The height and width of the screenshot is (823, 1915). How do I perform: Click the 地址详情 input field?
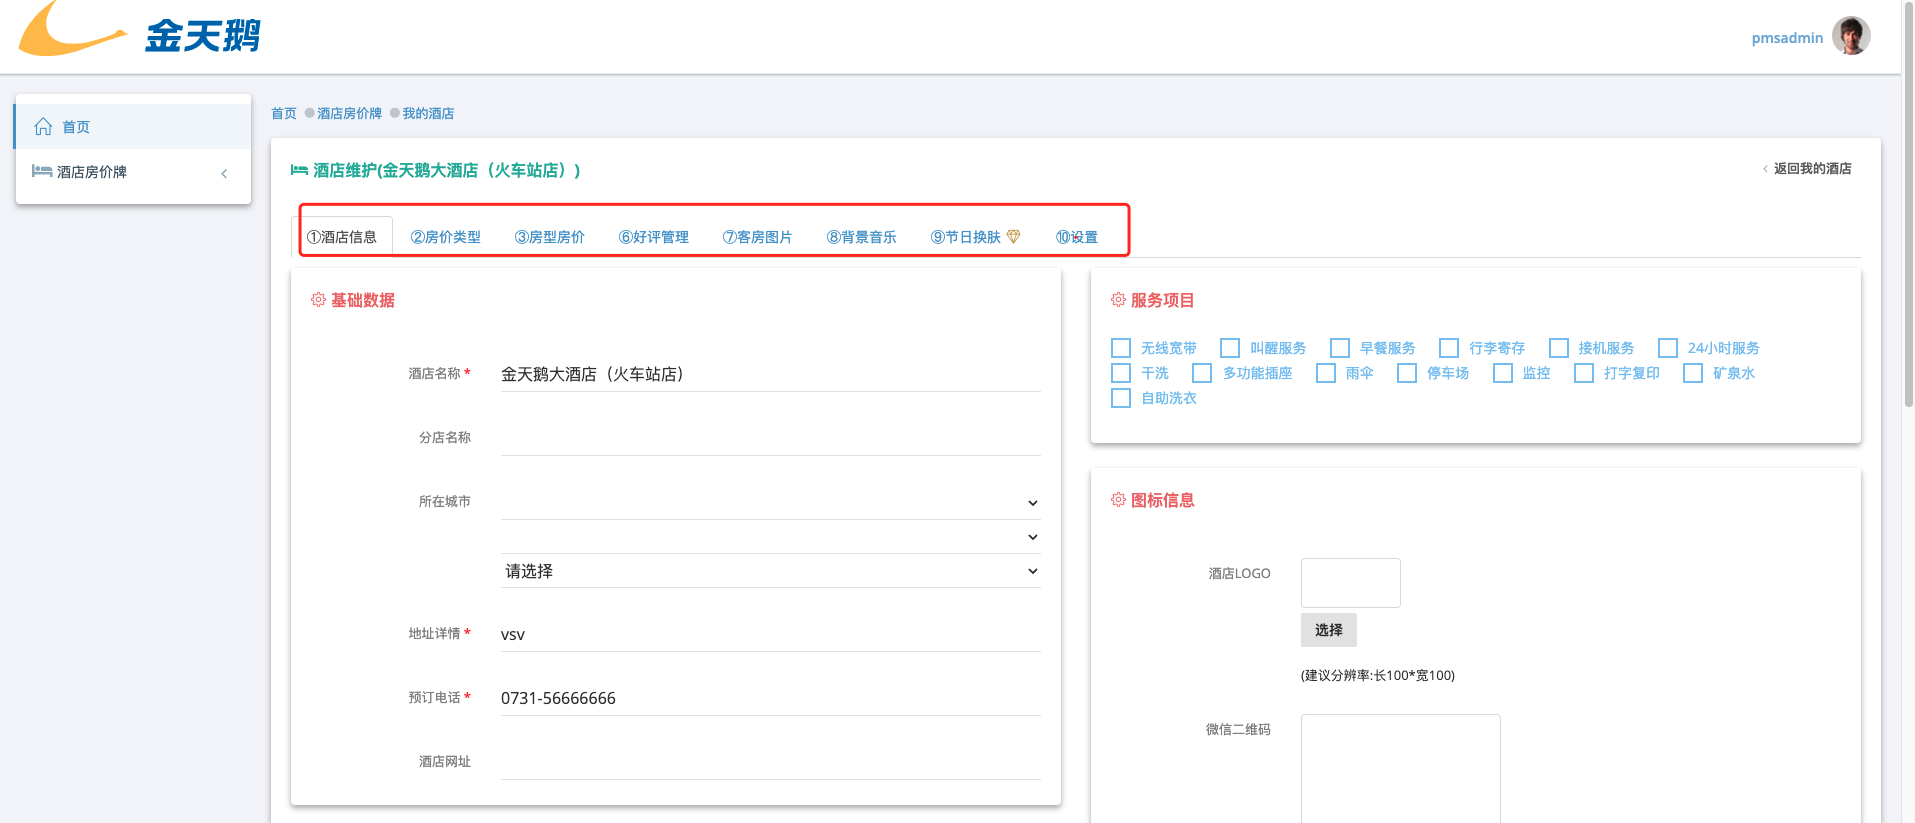770,634
